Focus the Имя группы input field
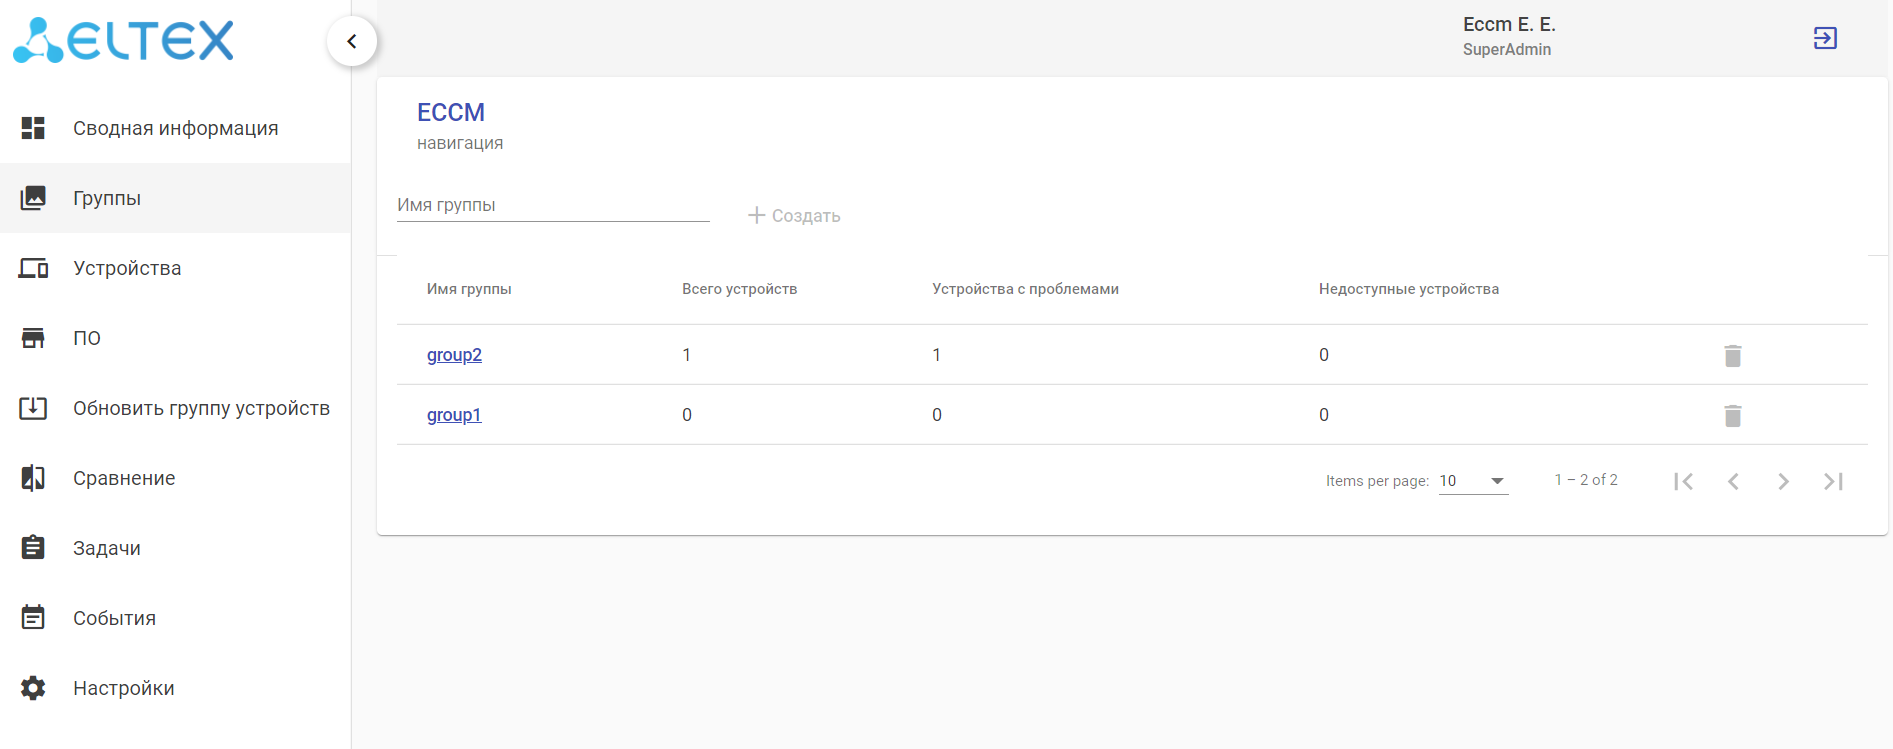 tap(552, 205)
